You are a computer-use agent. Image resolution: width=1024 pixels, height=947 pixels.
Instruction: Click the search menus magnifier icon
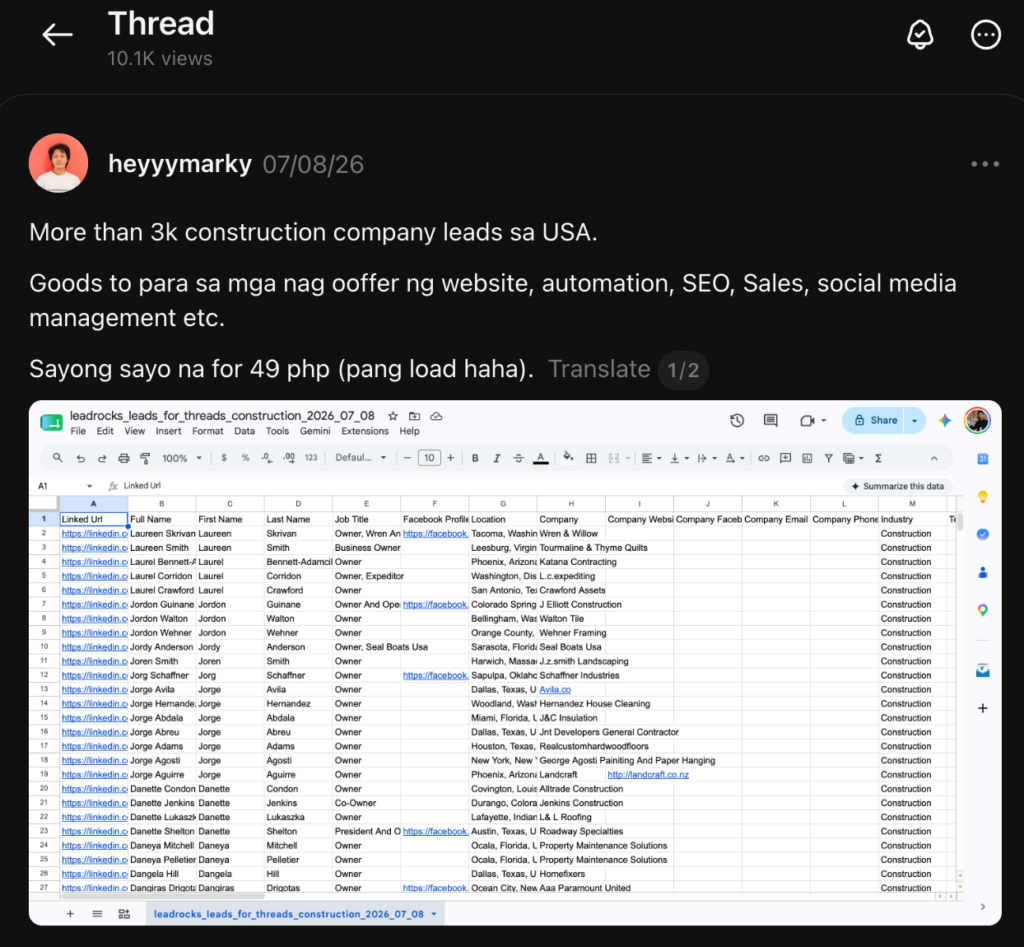click(57, 458)
